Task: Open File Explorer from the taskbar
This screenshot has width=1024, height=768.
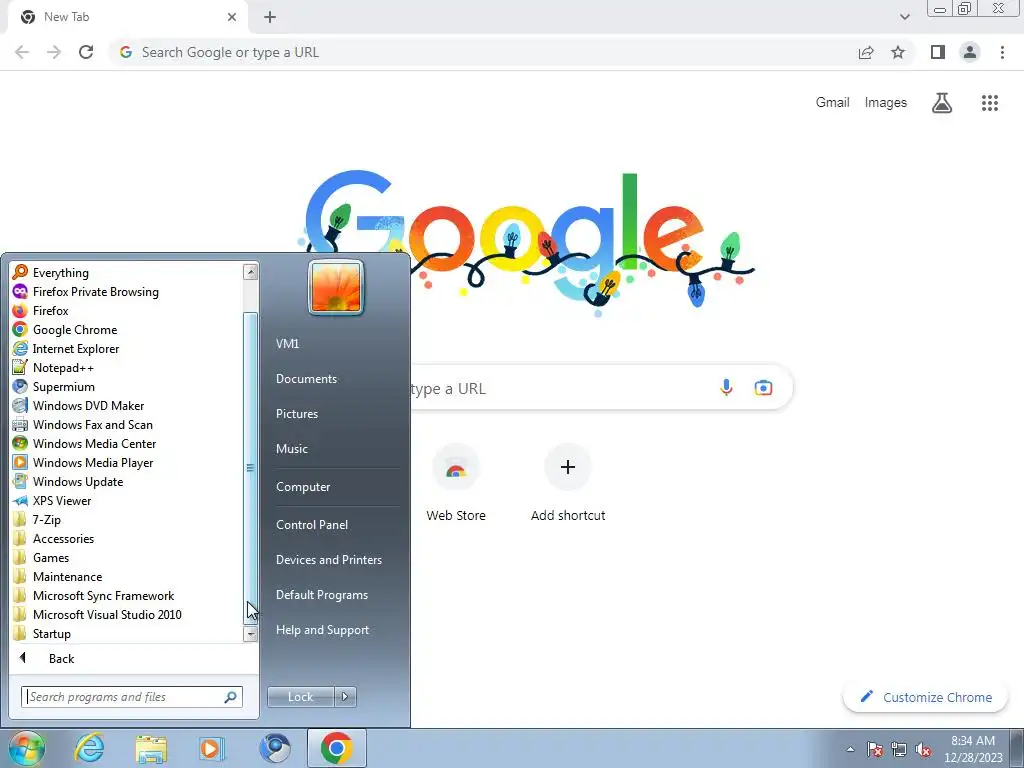Action: click(x=151, y=749)
